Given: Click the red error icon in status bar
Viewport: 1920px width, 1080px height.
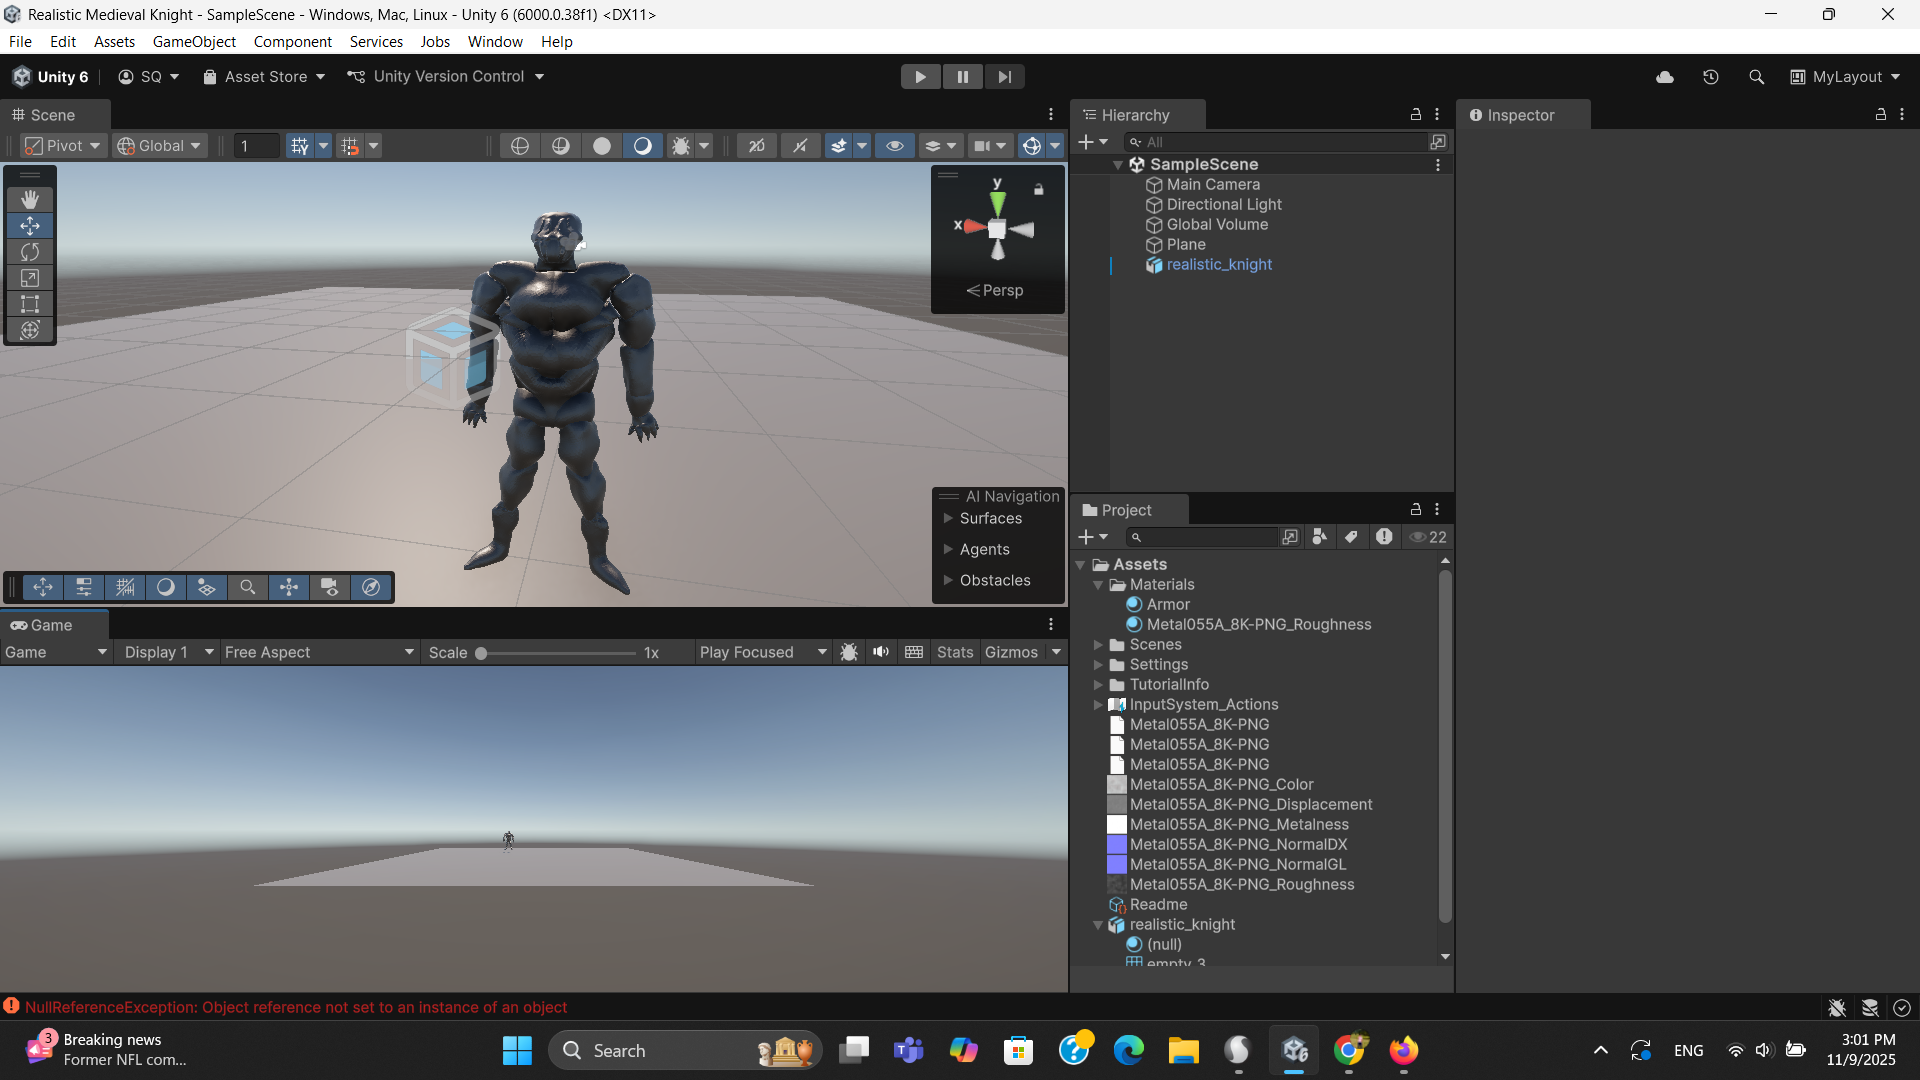Looking at the screenshot, I should [x=11, y=1006].
